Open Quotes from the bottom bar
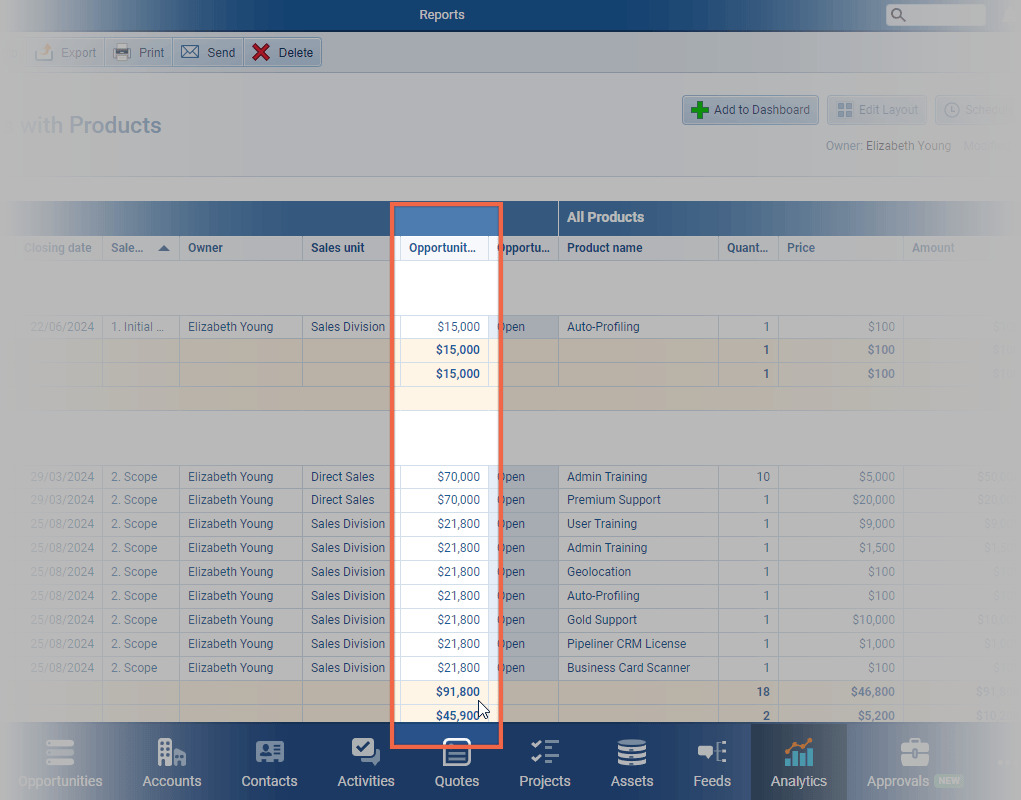 pos(456,764)
